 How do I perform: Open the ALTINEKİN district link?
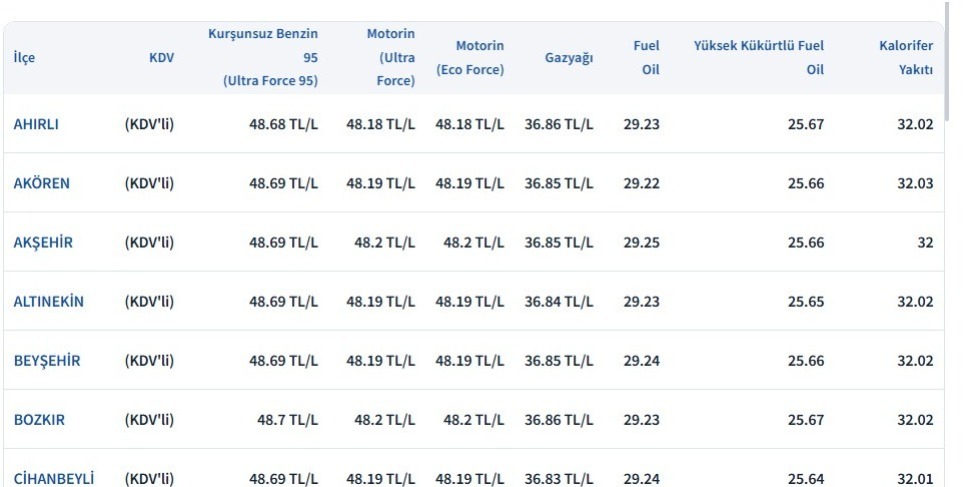click(49, 301)
